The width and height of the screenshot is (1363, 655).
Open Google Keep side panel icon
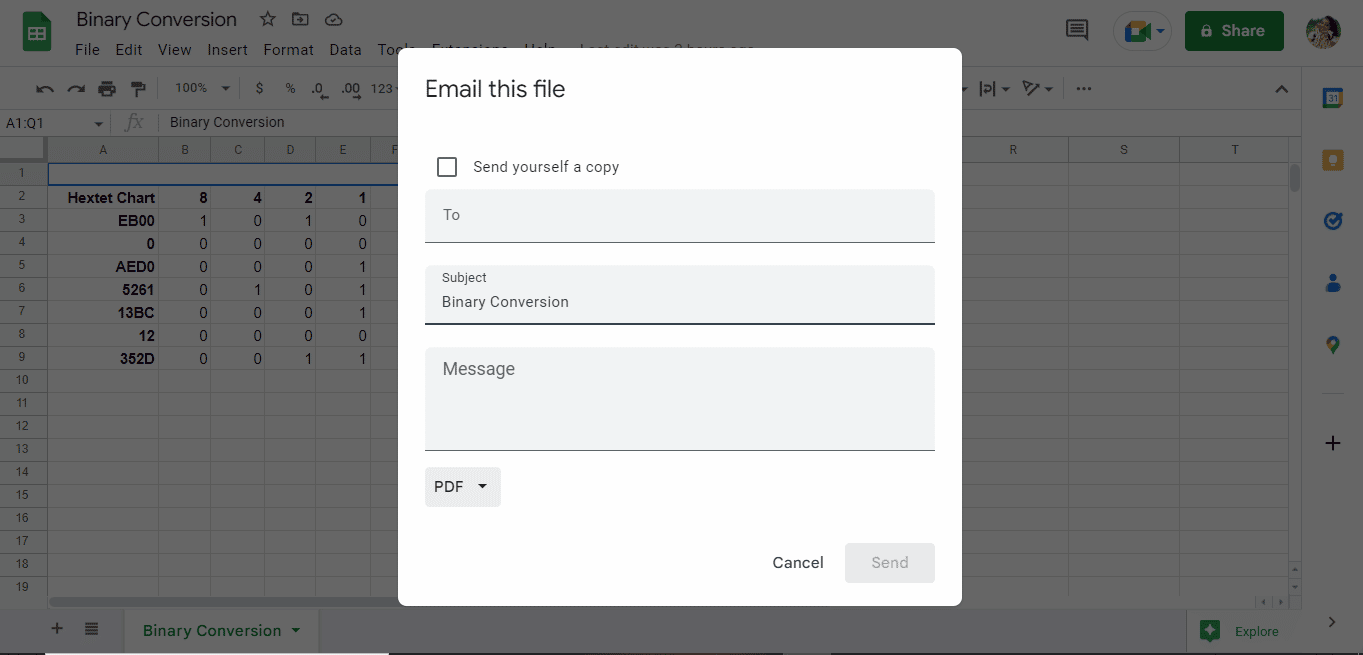(1332, 160)
